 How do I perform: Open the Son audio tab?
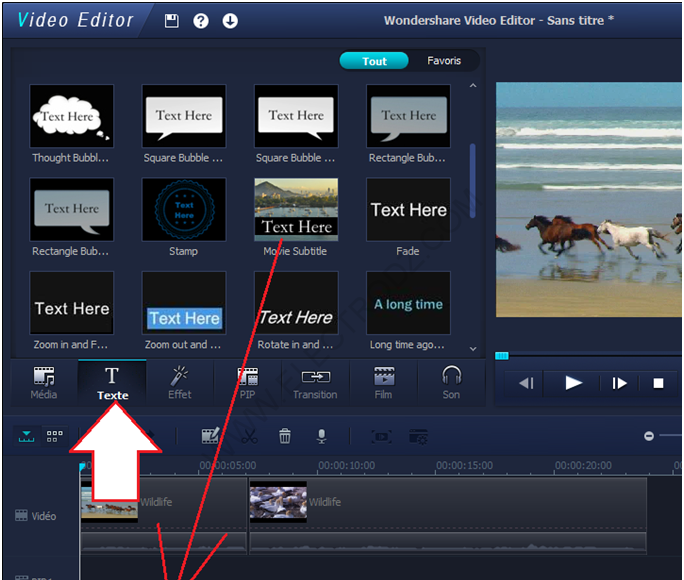(451, 383)
